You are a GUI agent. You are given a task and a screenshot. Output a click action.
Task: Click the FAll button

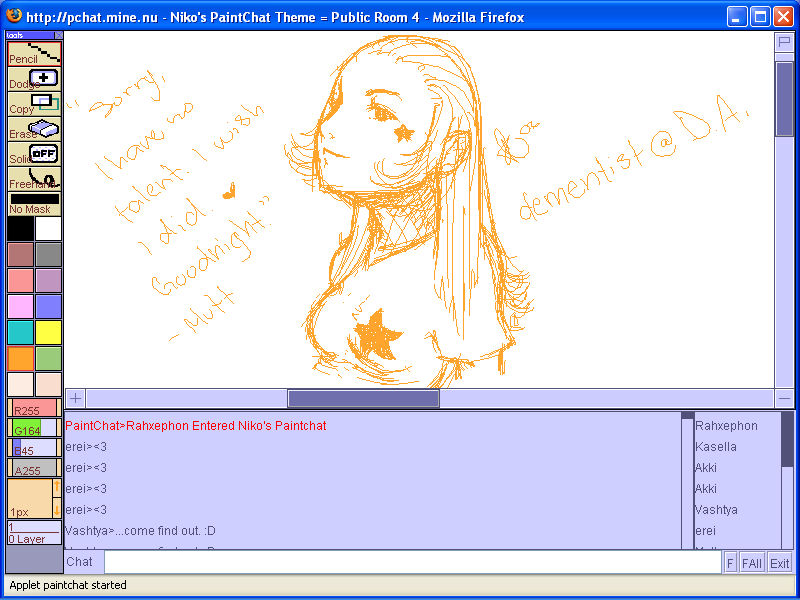tap(752, 563)
